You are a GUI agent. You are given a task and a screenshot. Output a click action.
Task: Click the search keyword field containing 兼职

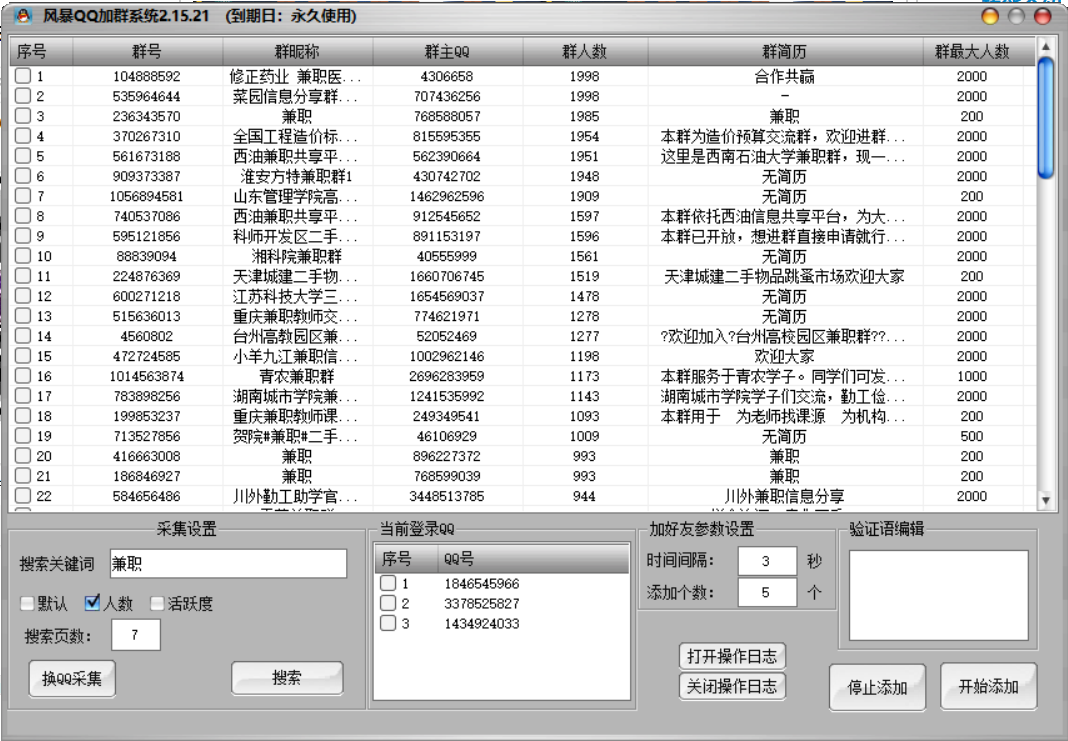click(x=228, y=563)
